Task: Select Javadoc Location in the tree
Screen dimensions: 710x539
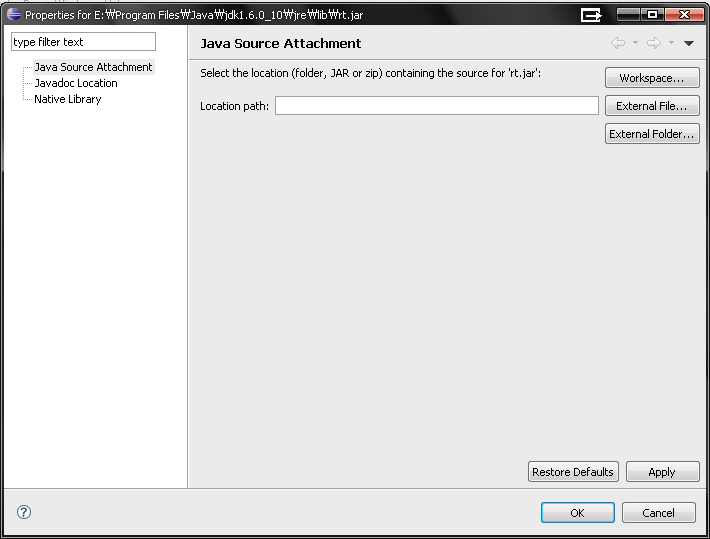Action: (x=76, y=83)
